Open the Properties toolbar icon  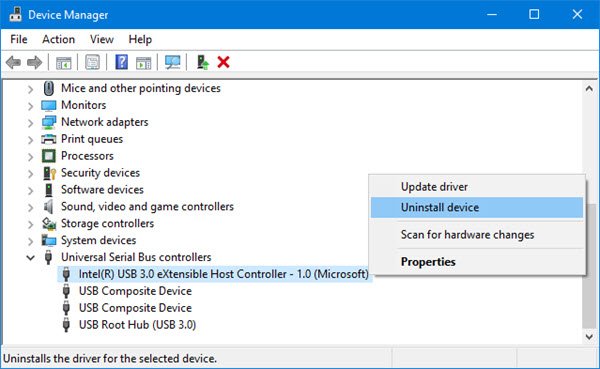click(92, 62)
